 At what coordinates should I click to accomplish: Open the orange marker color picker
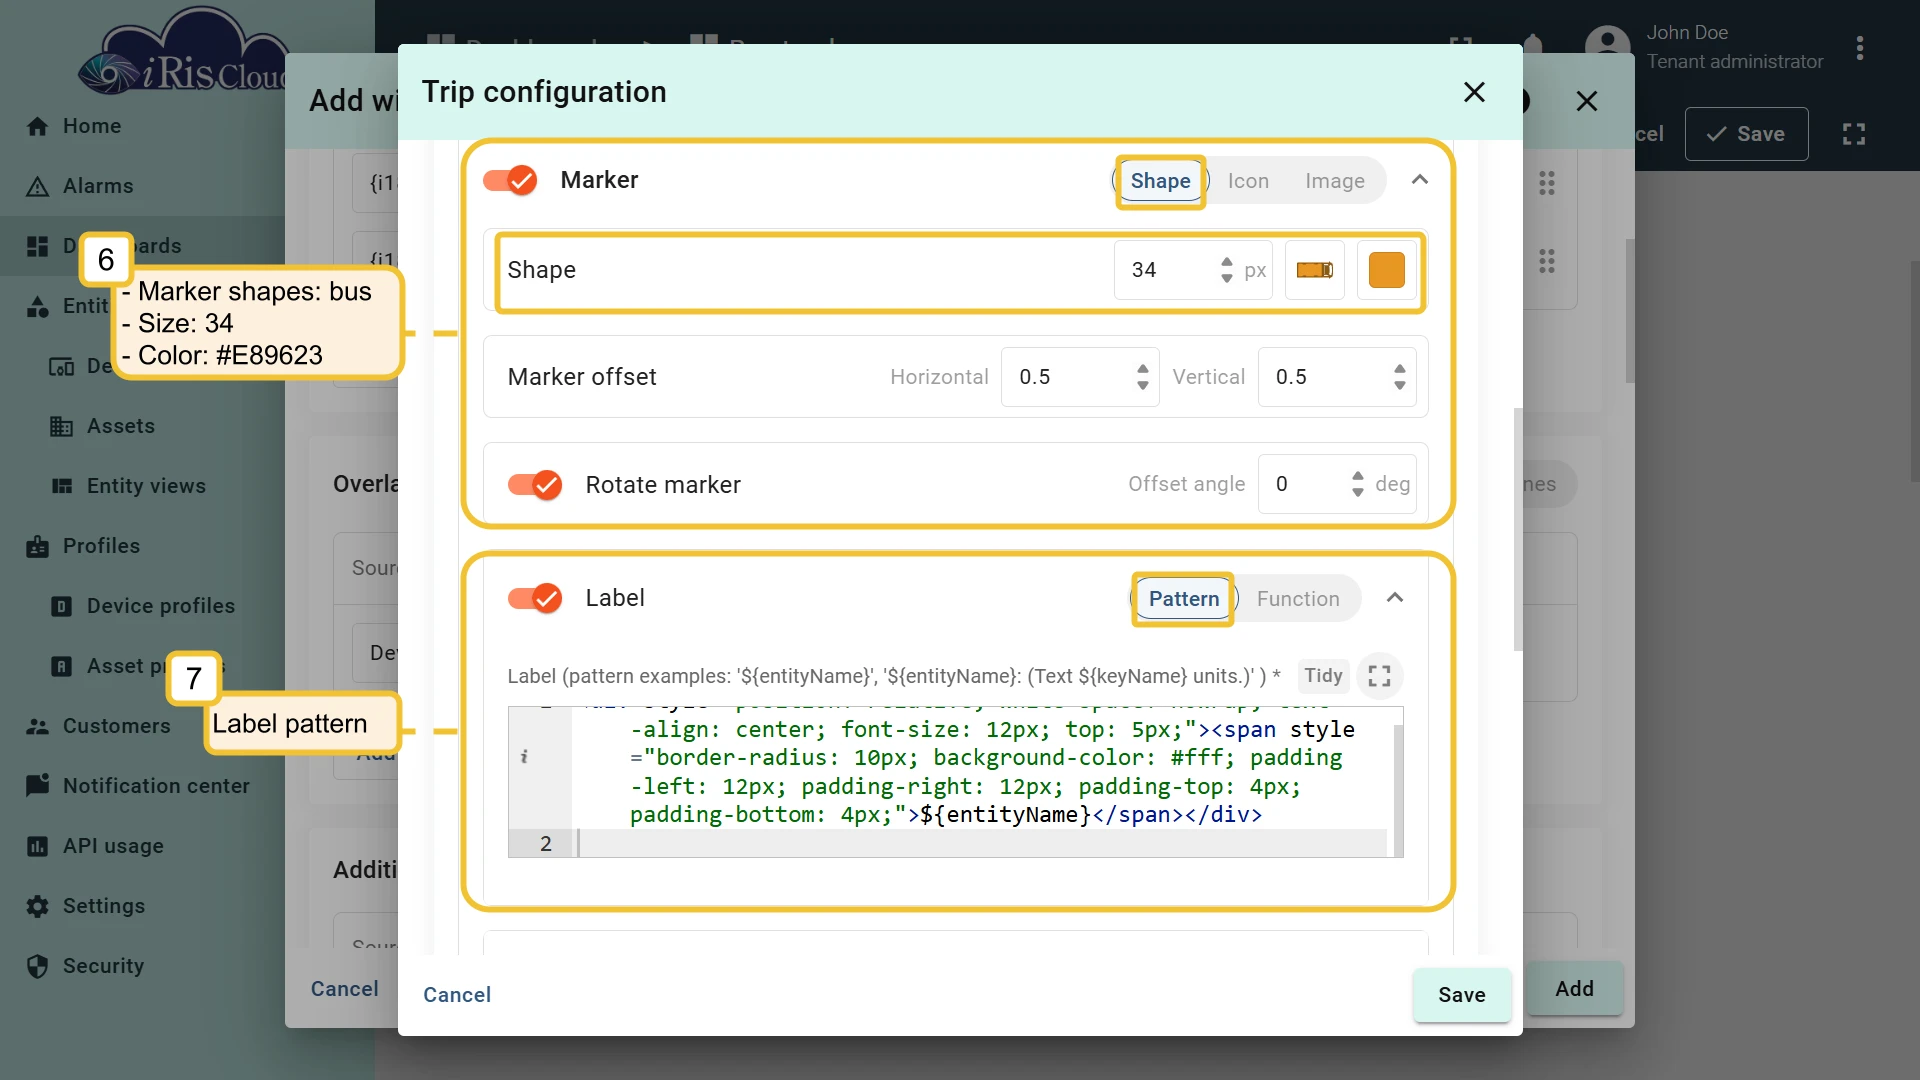tap(1386, 270)
